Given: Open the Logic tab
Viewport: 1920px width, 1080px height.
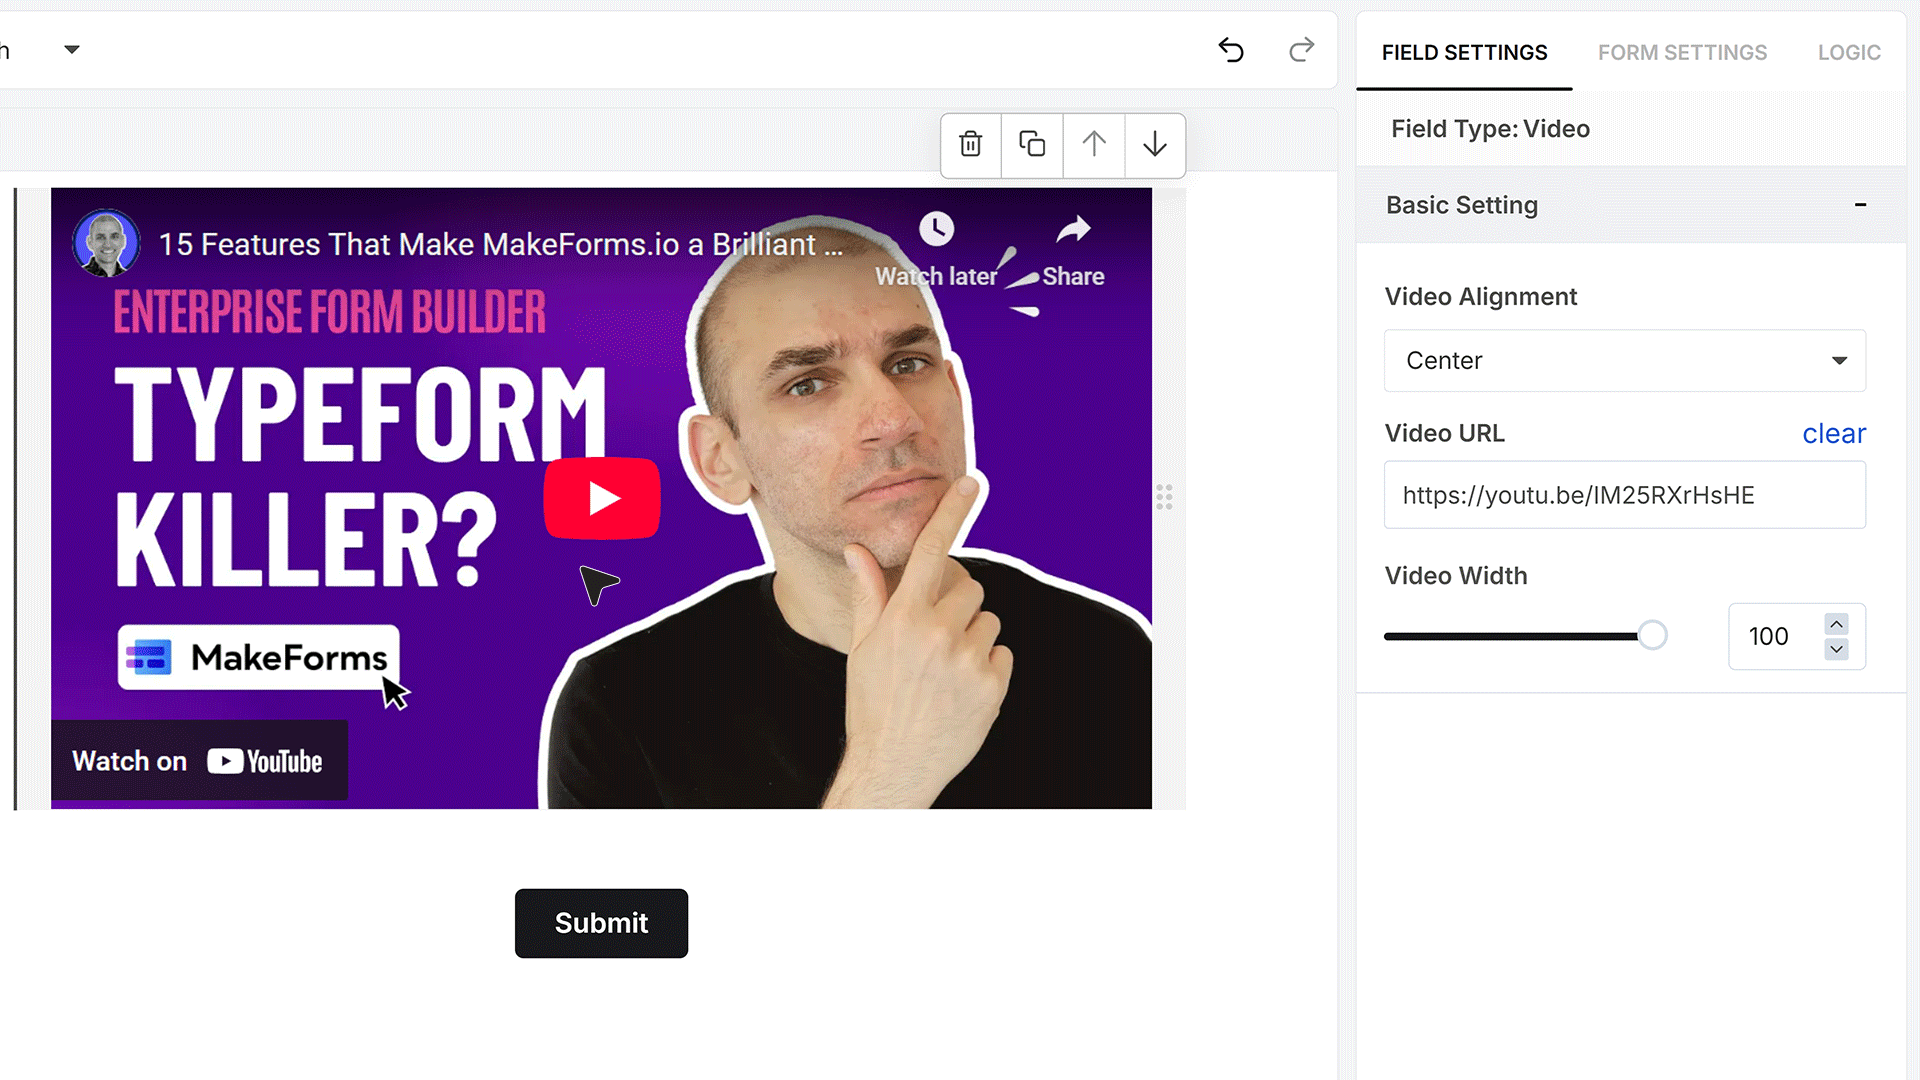Looking at the screenshot, I should click(x=1849, y=53).
